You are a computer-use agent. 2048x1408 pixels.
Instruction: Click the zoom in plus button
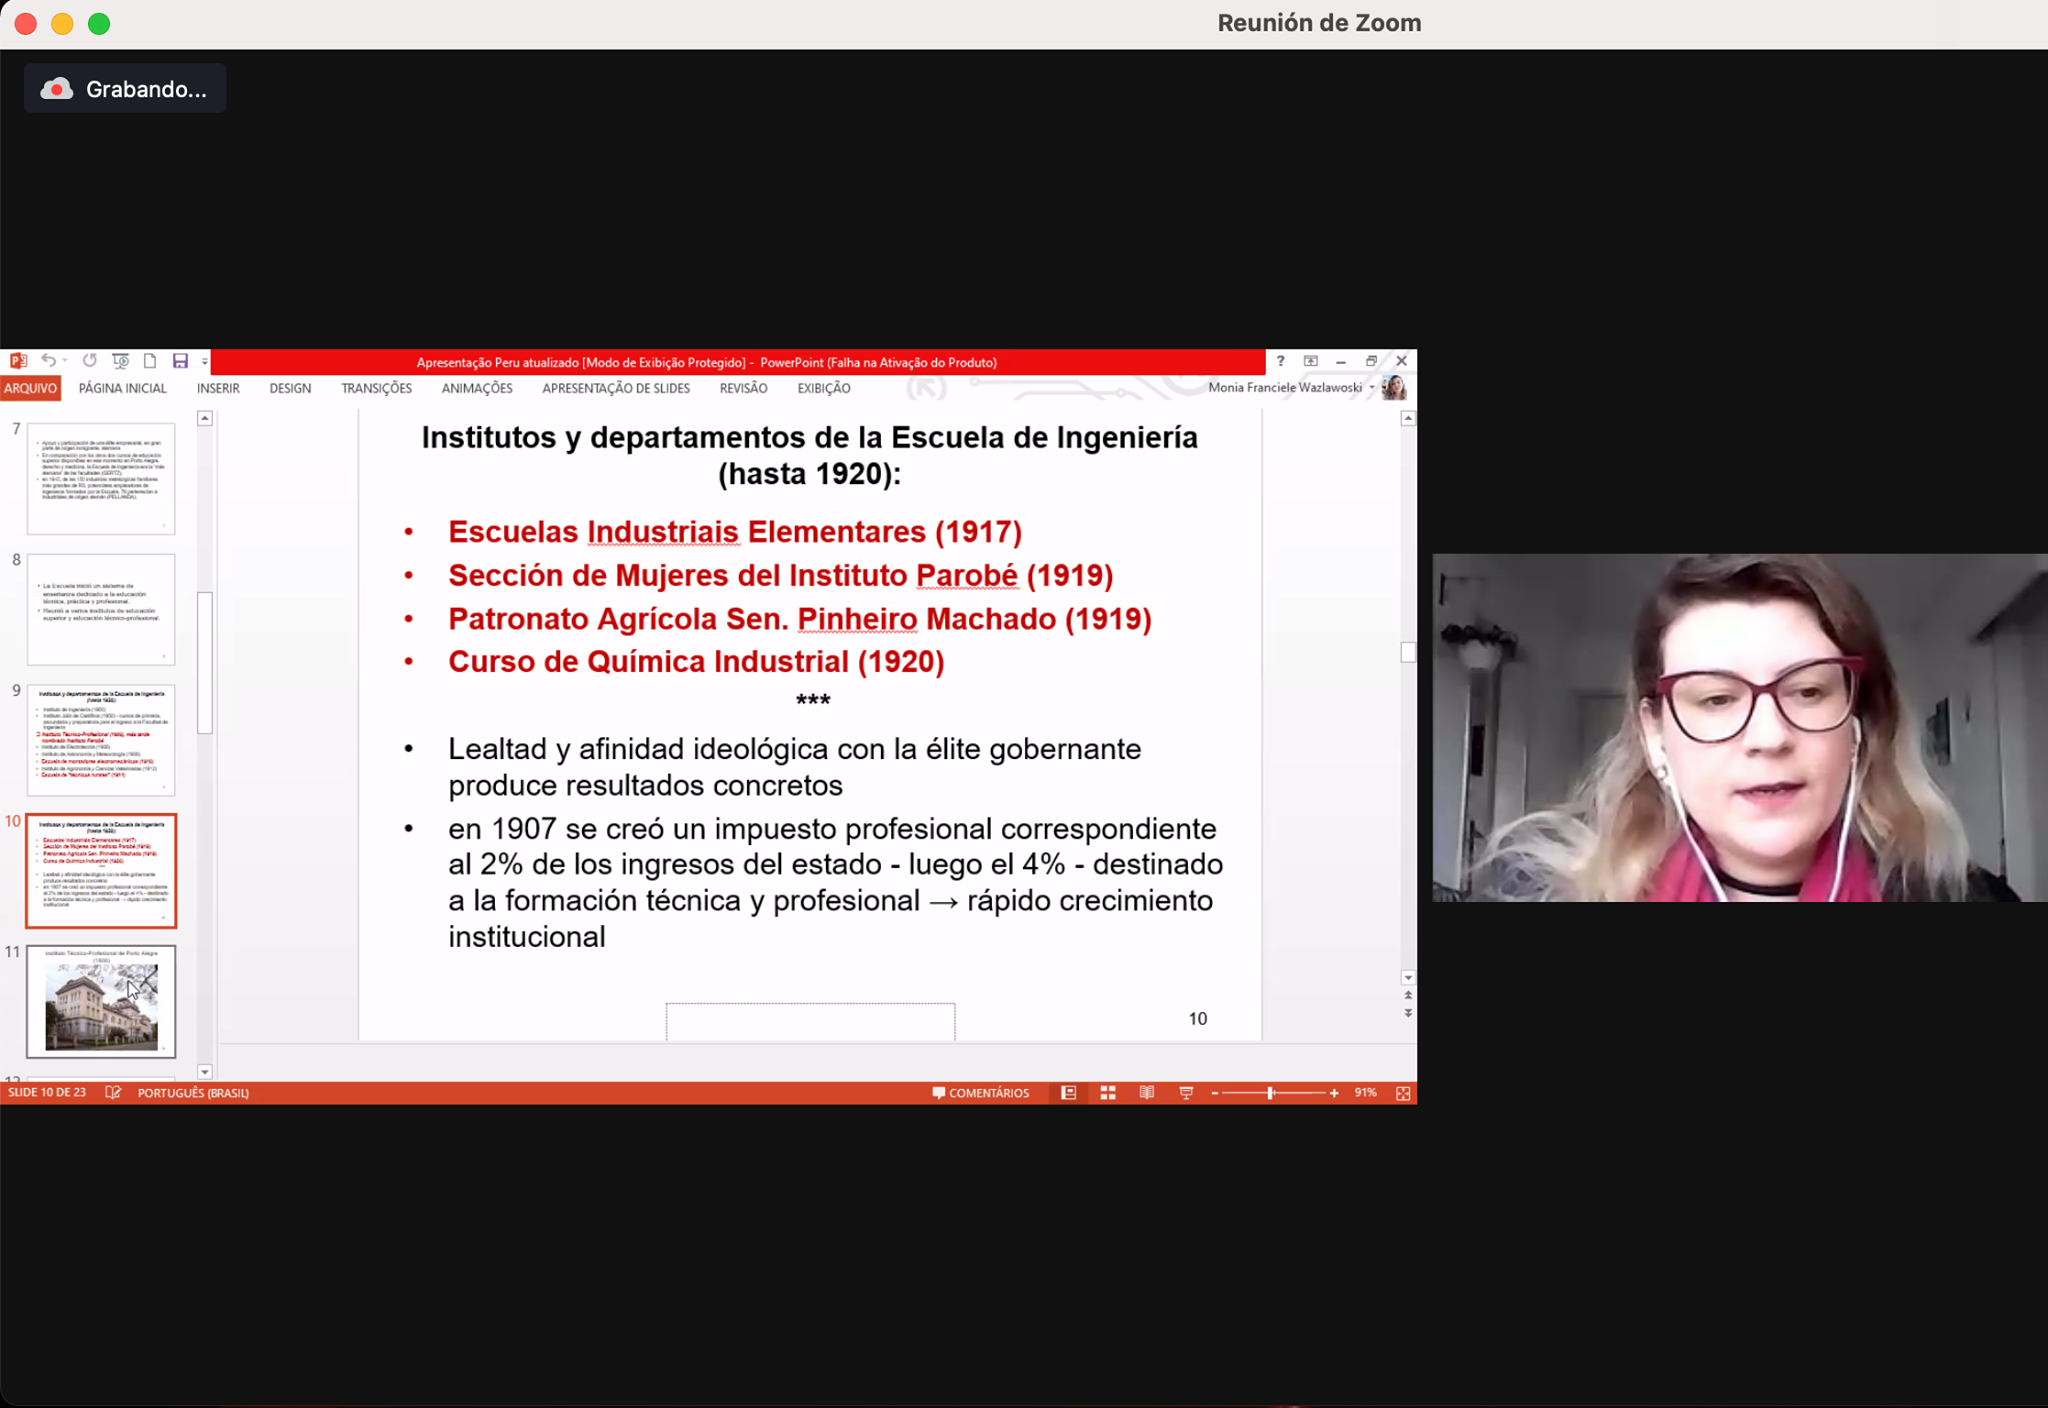[1334, 1093]
